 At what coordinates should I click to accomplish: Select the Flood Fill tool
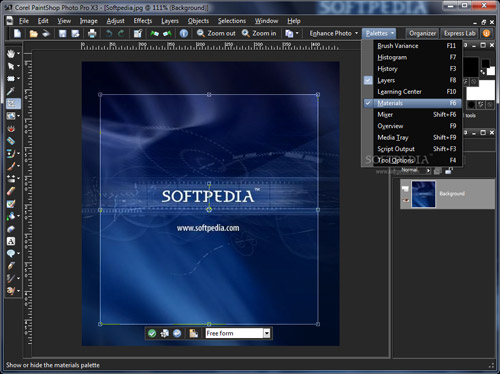pyautogui.click(x=11, y=216)
